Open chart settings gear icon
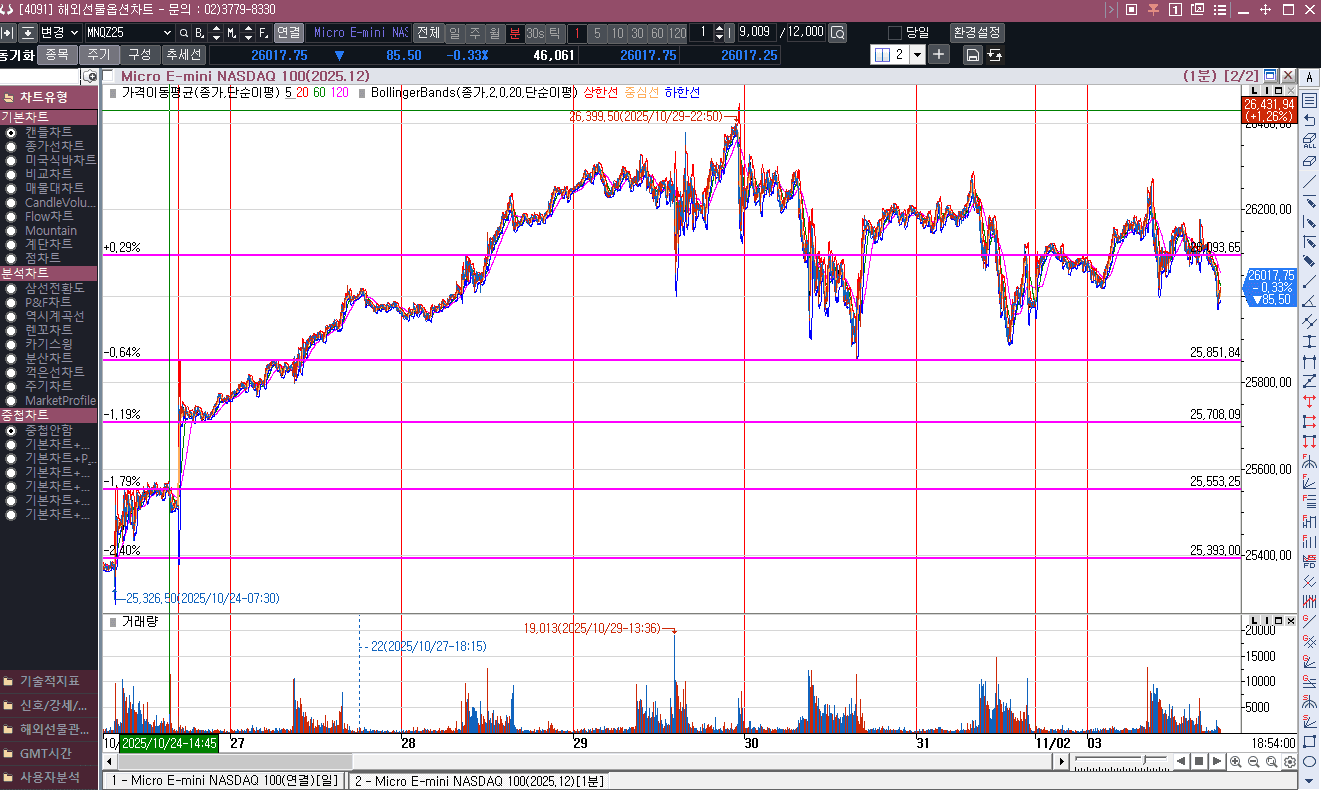Screen dimensions: 1321x790 point(1290,762)
